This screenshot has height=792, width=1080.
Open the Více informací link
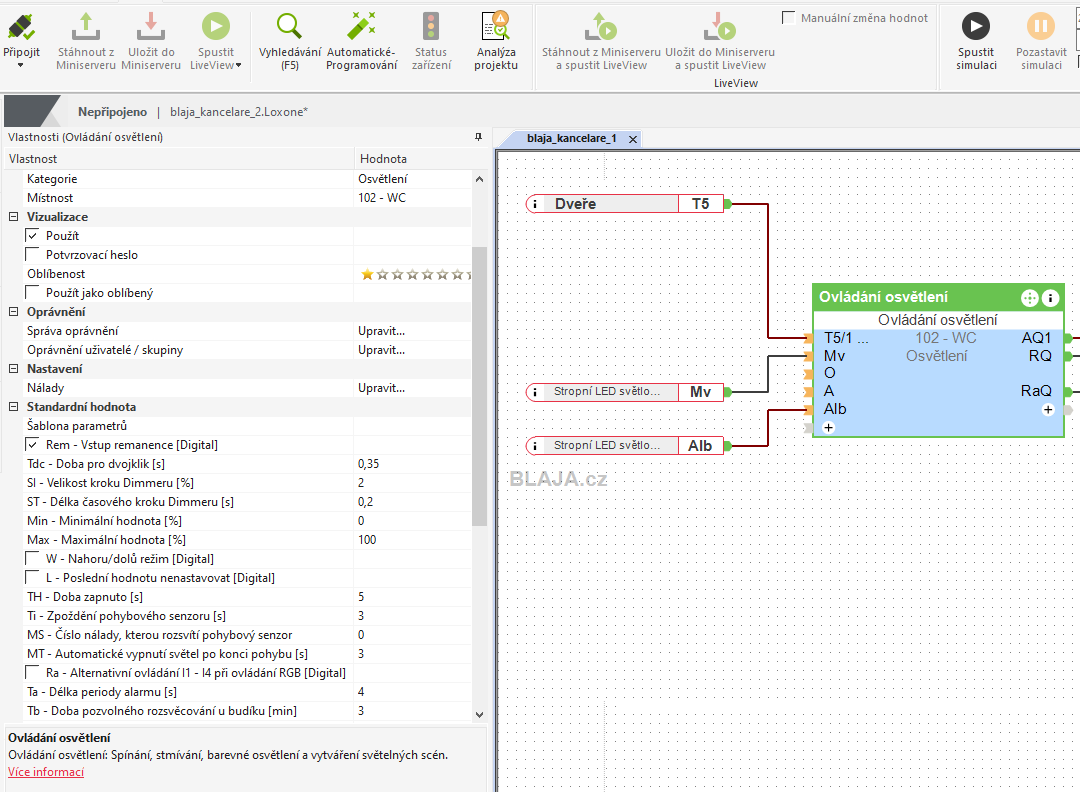click(46, 772)
